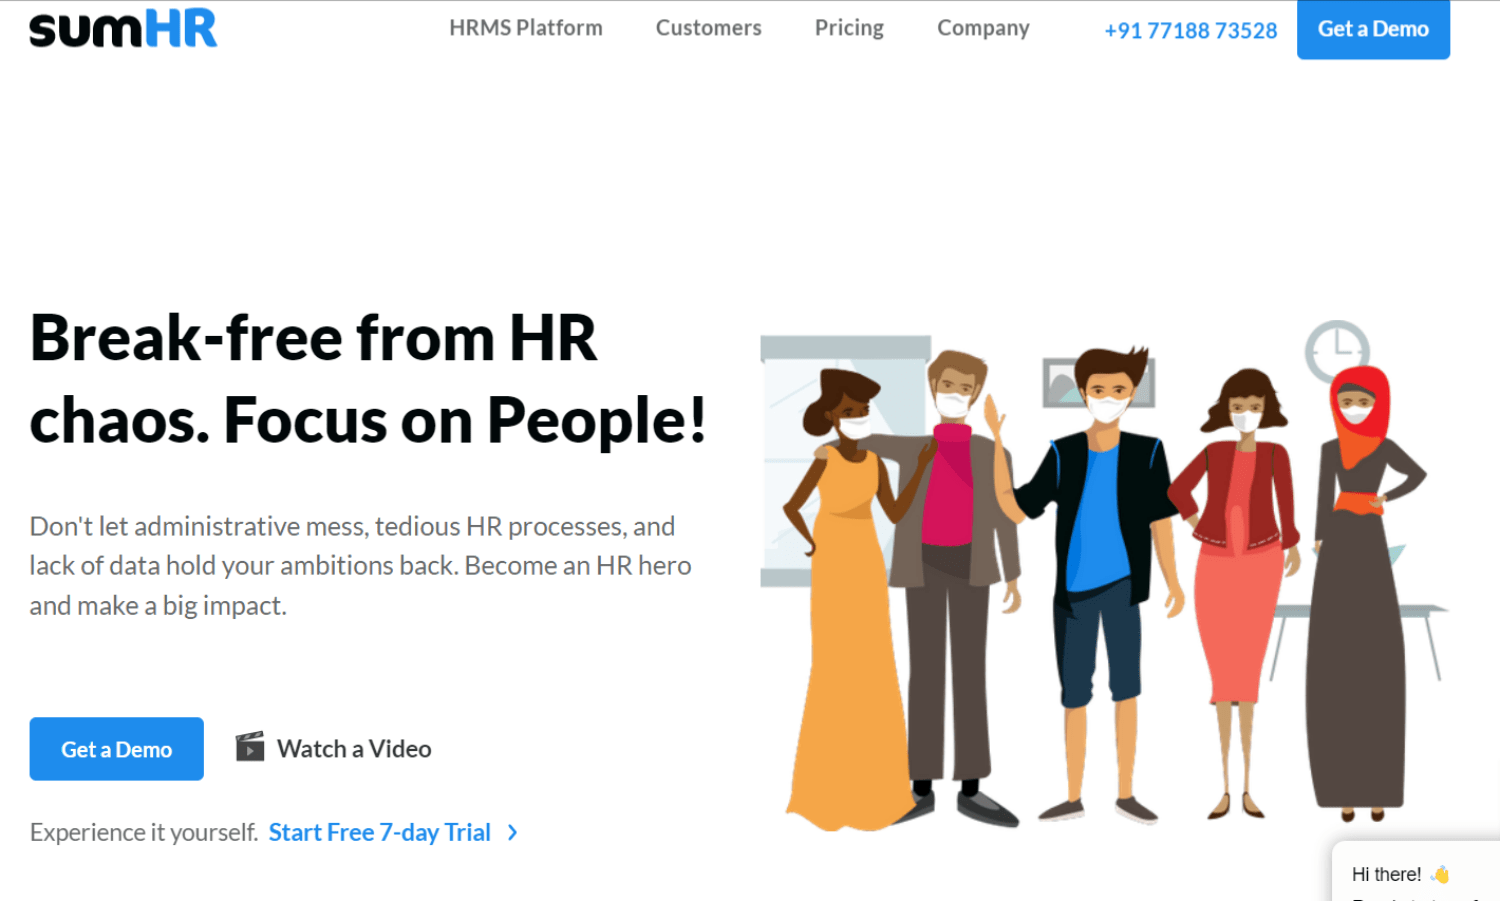Expand the Company menu
The height and width of the screenshot is (901, 1500).
(983, 28)
